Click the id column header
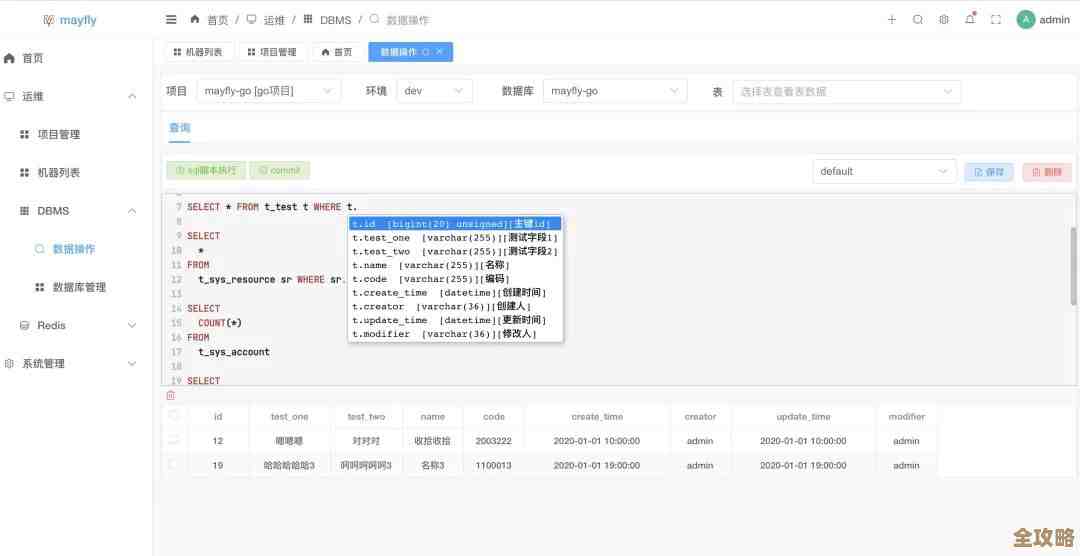This screenshot has height=556, width=1080. pos(218,416)
